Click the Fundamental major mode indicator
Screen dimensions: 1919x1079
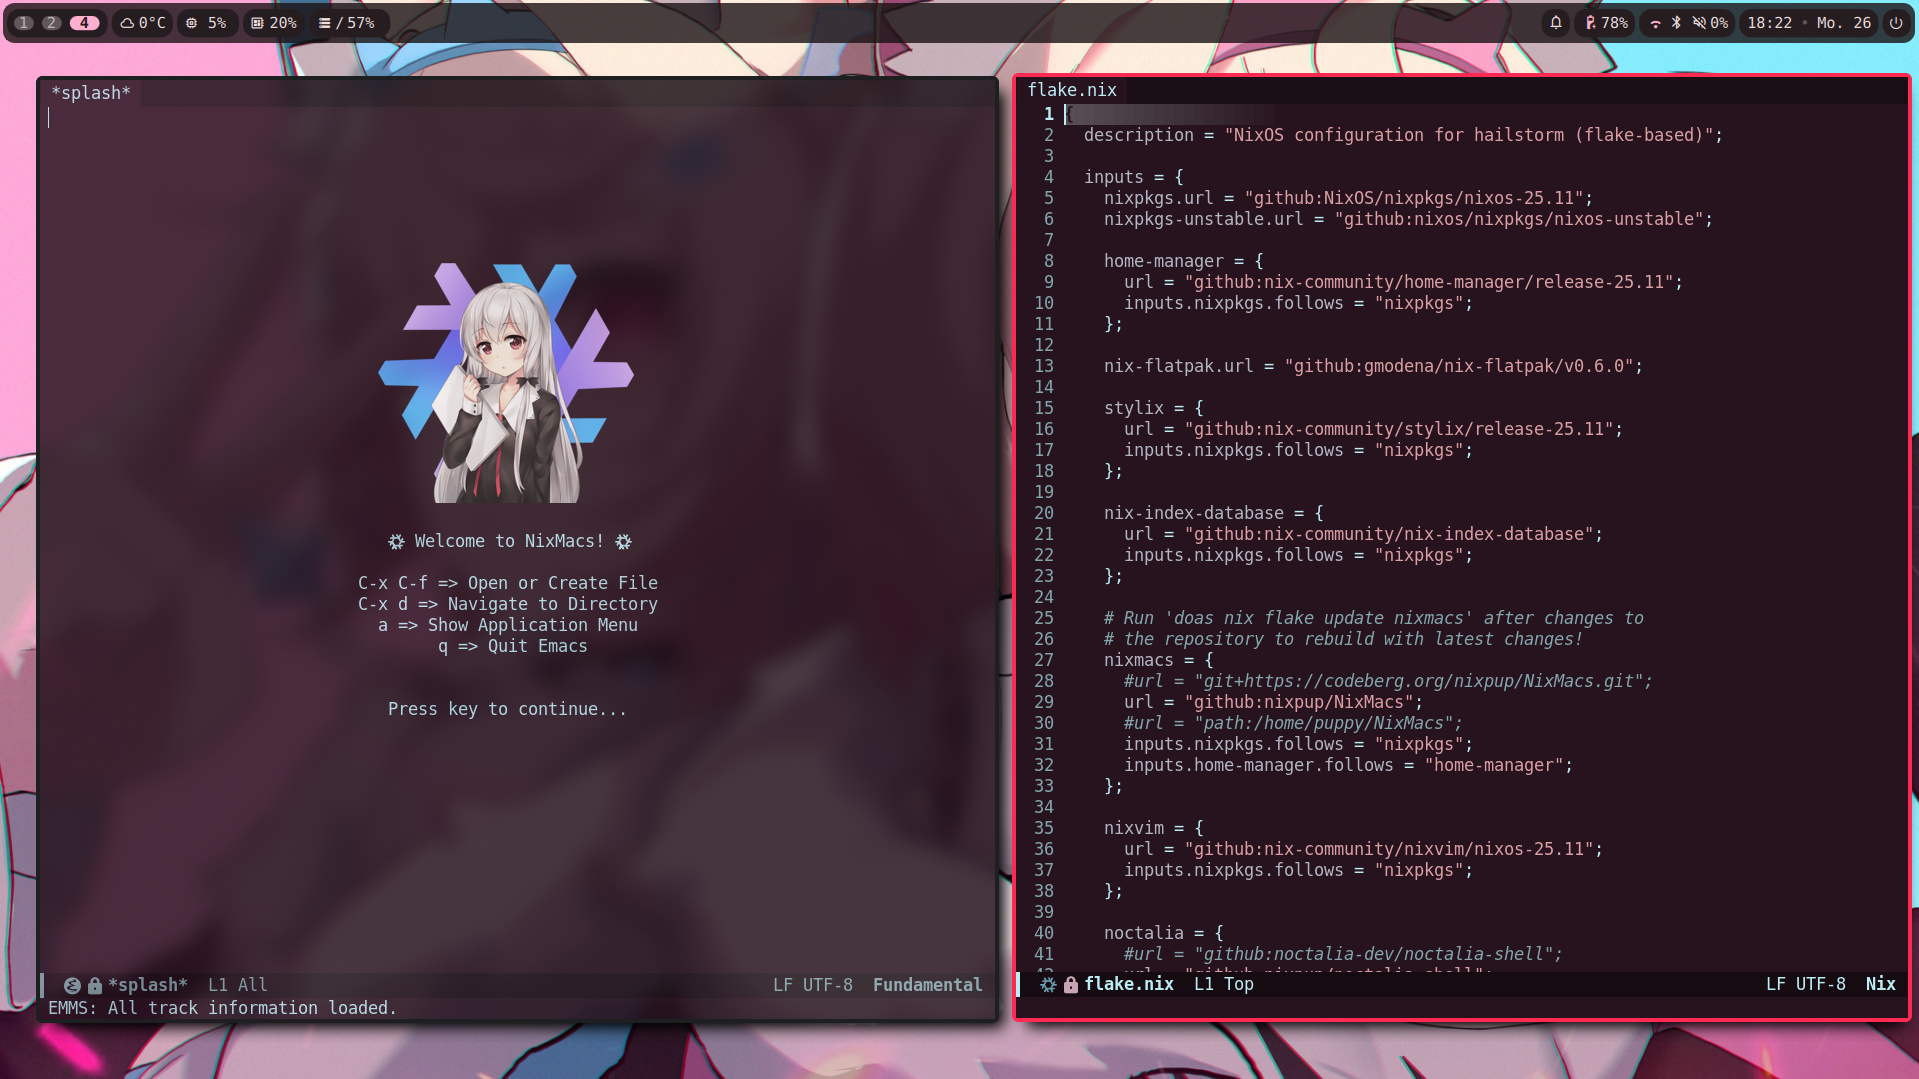coord(928,984)
